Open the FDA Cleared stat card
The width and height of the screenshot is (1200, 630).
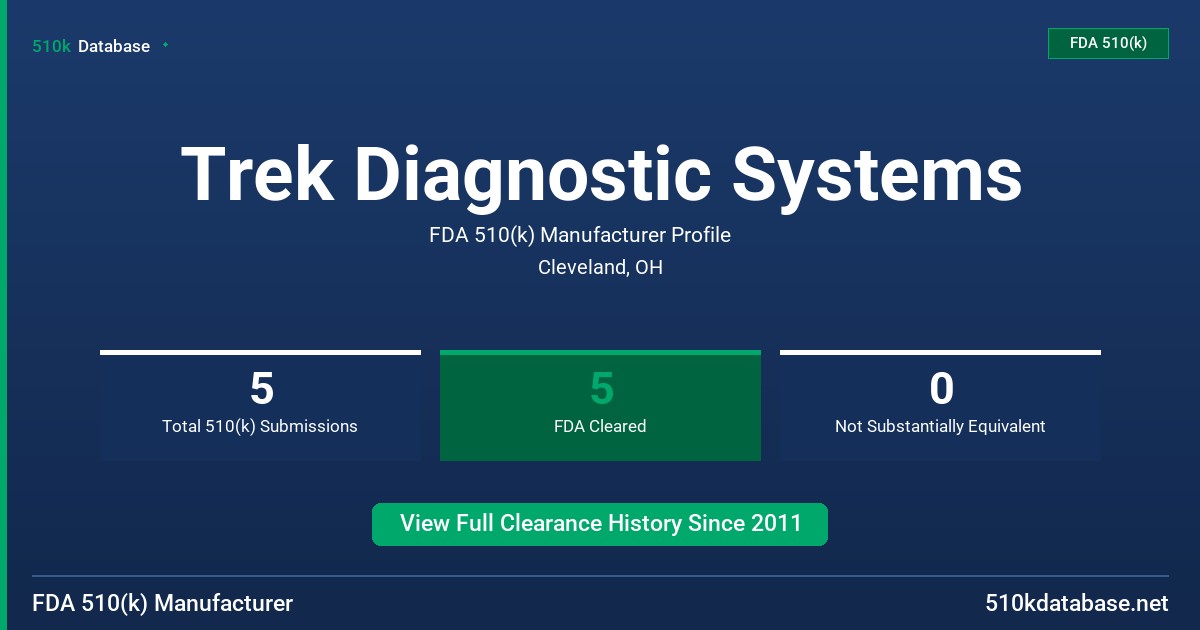coord(600,405)
